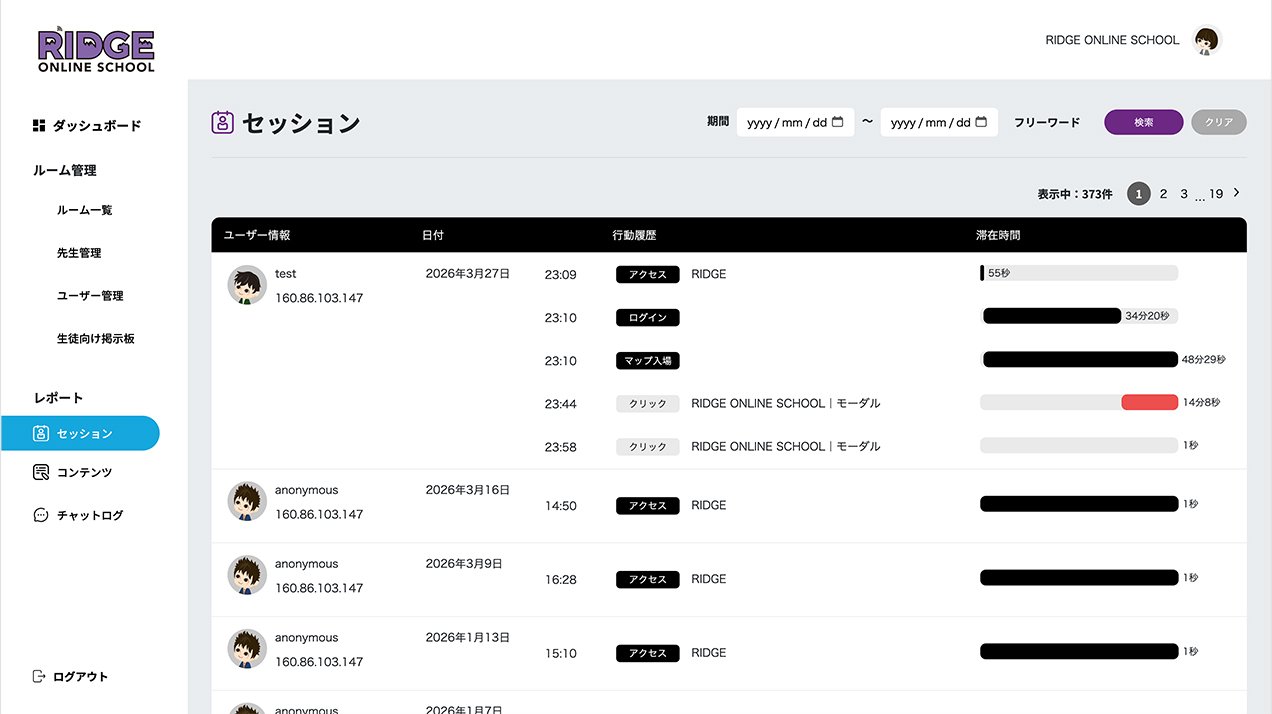Jump to page 19 of results
The width and height of the screenshot is (1272, 714).
[1216, 194]
